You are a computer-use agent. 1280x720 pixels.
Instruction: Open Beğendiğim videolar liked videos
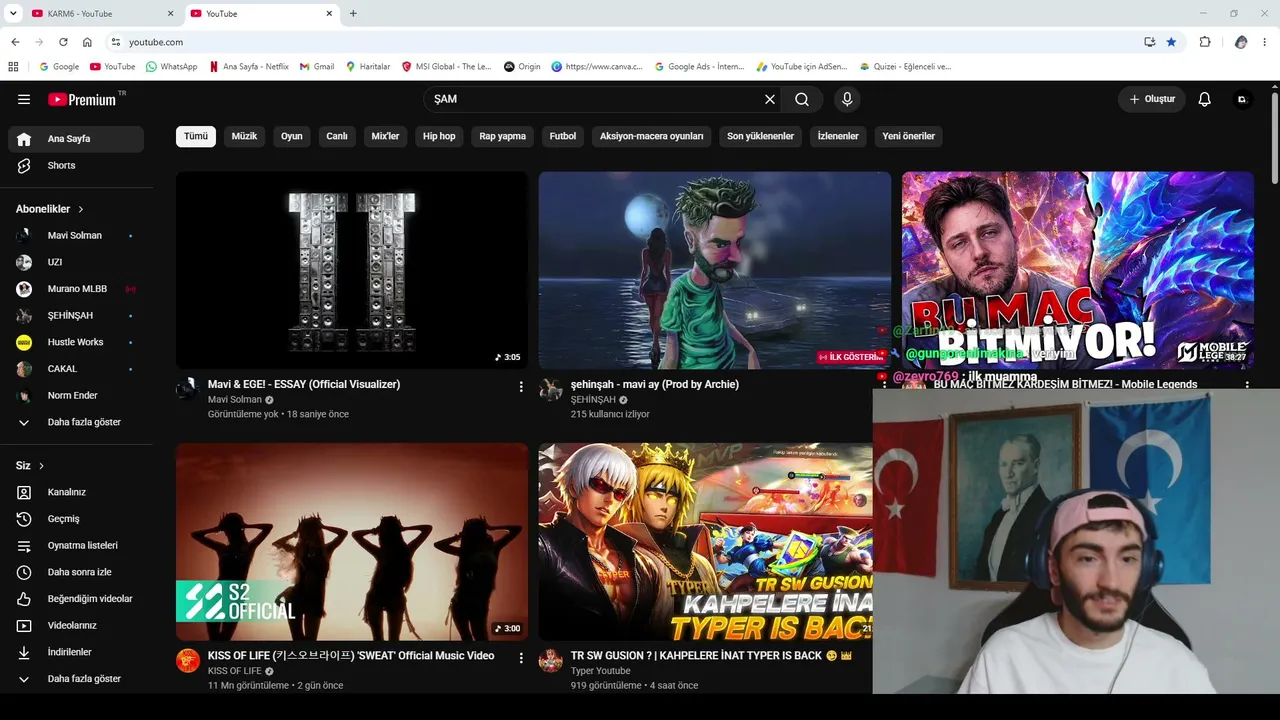coord(76,599)
